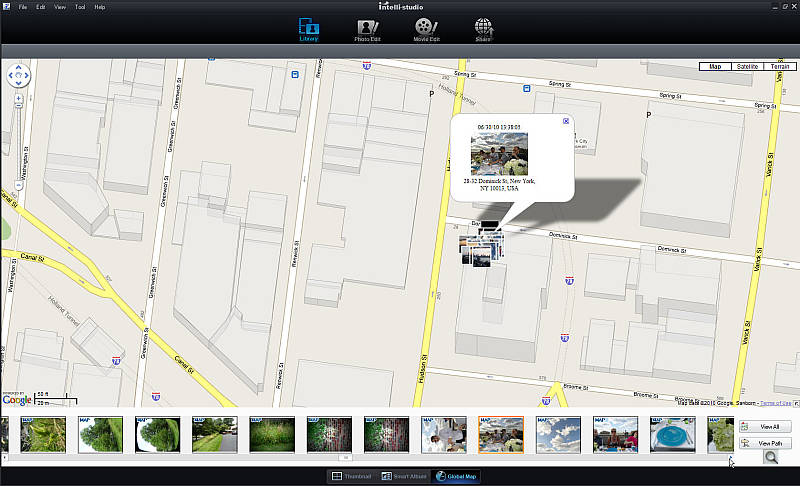Select the Library mode icon

310,30
